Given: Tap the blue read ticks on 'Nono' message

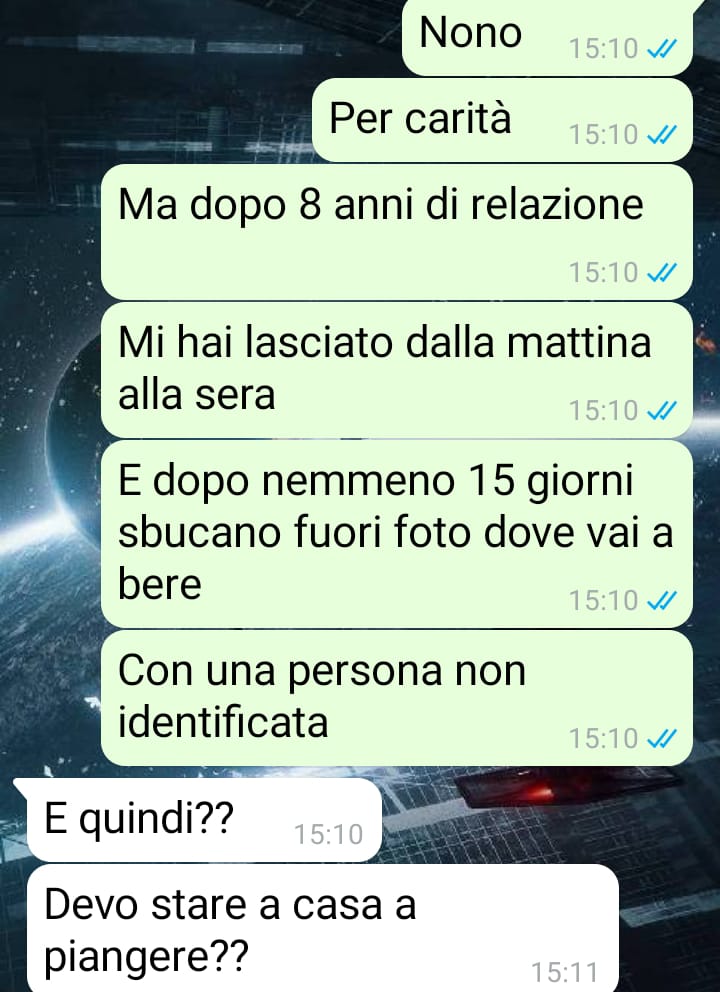Looking at the screenshot, I should 662,49.
